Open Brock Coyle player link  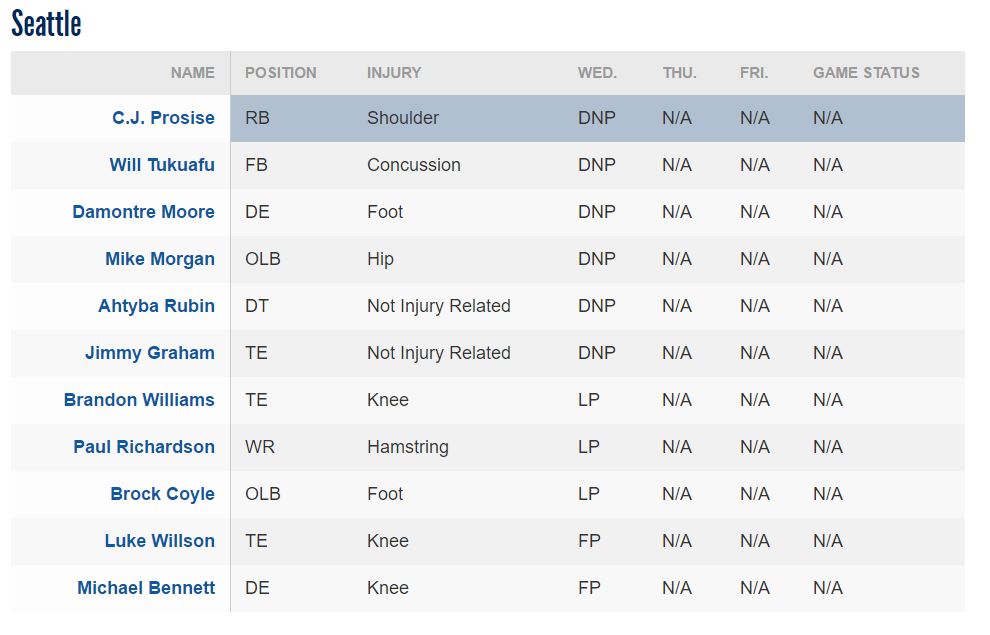click(163, 494)
